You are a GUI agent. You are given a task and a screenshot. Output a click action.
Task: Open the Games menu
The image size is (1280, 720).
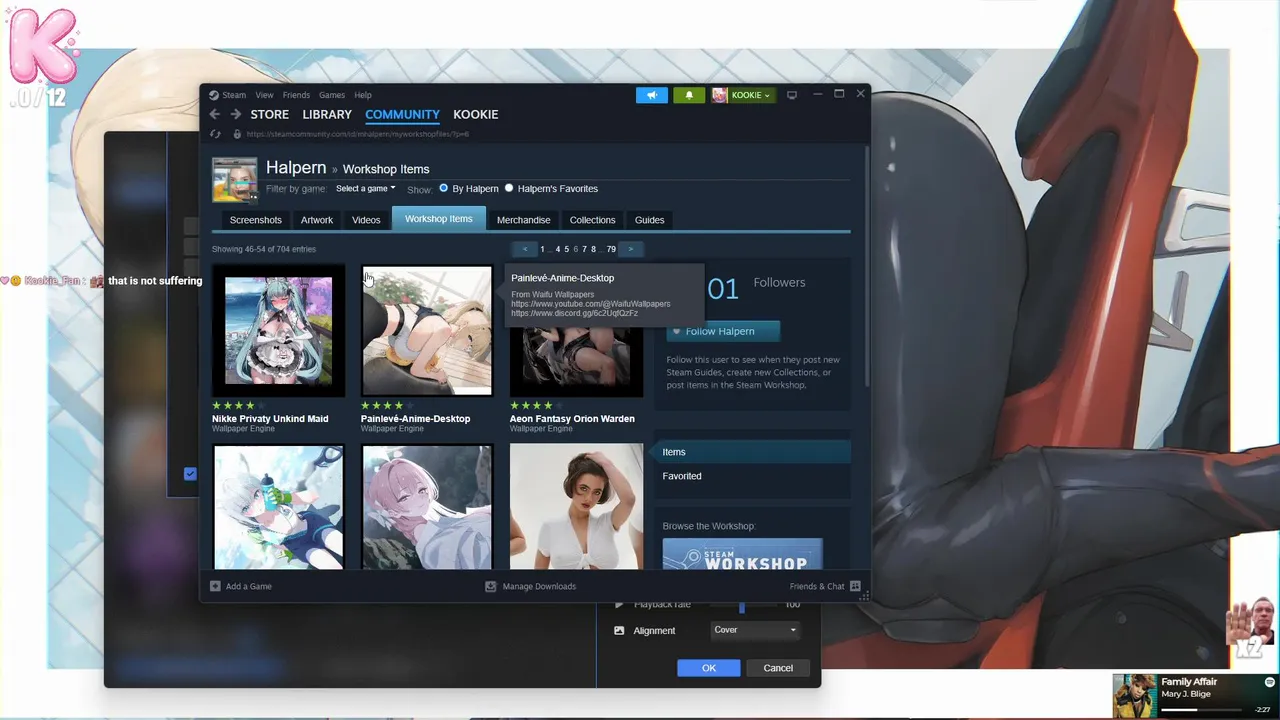click(332, 95)
